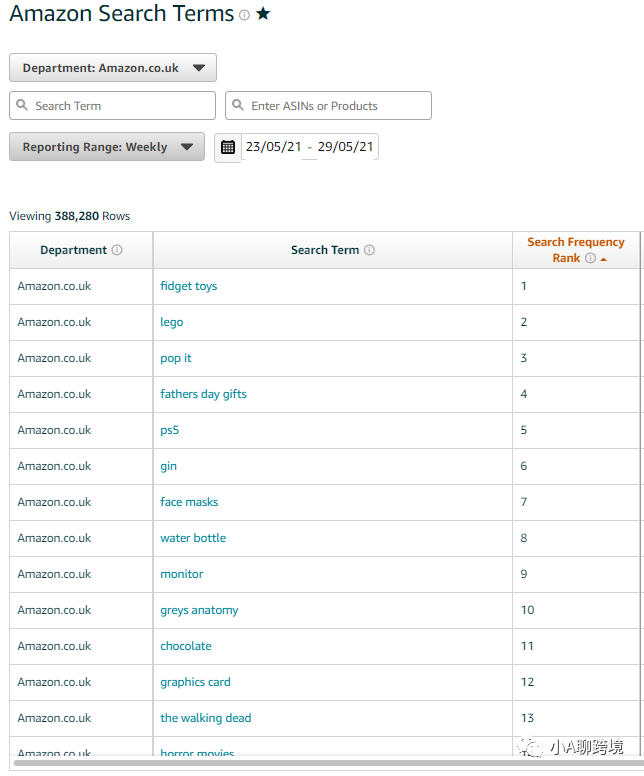This screenshot has width=644, height=776.
Task: Click the info icon next to Department header
Action: 117,250
